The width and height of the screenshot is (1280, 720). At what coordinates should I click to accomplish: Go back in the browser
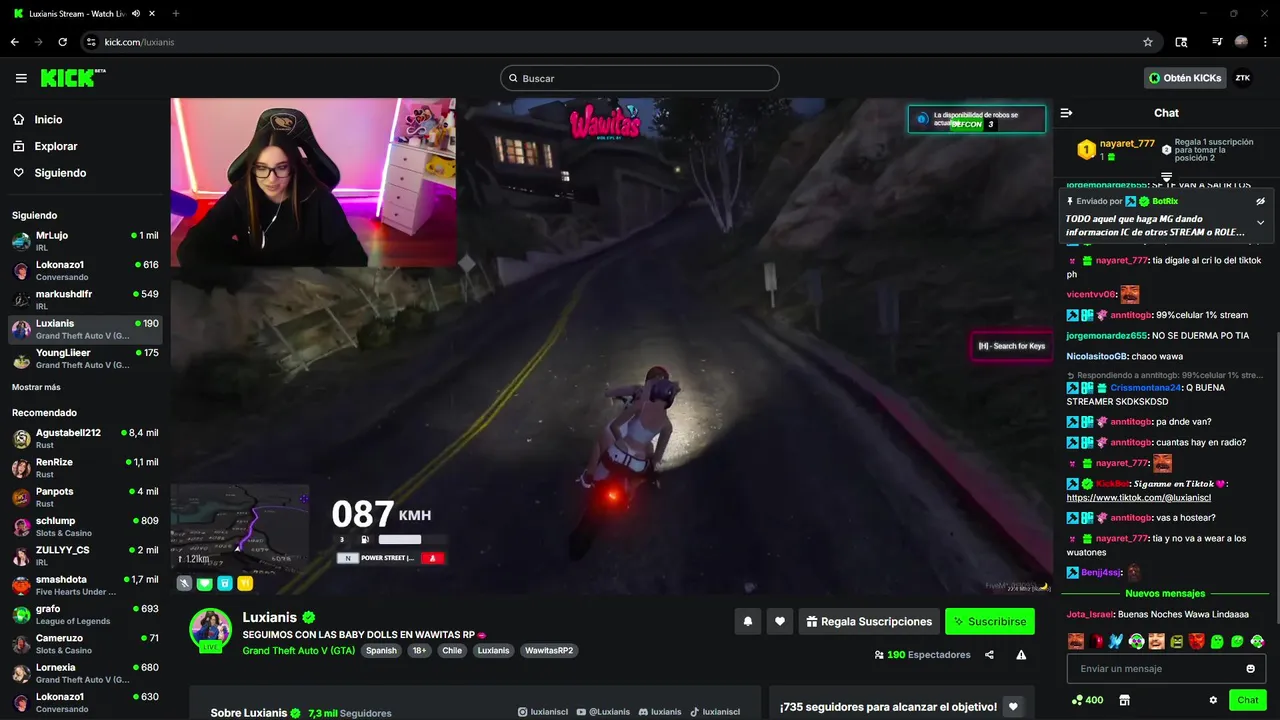click(x=14, y=42)
